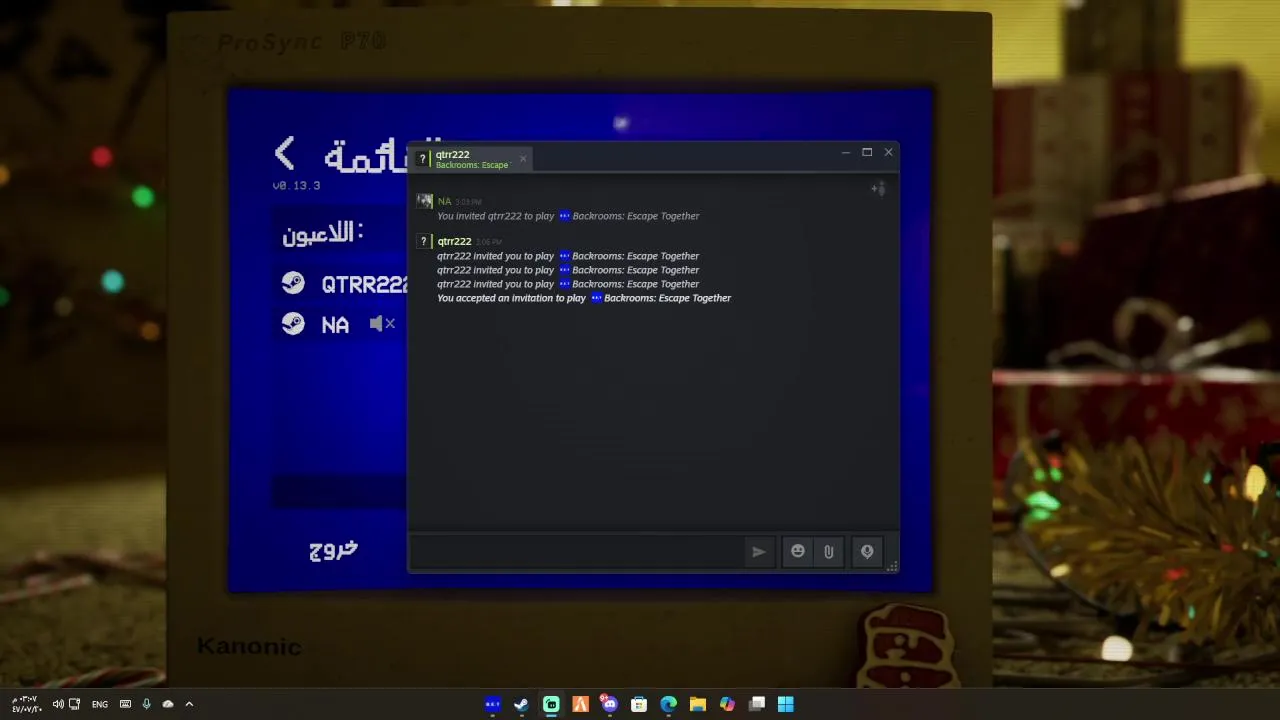Select the NA player name in lobby
The height and width of the screenshot is (720, 1280).
[x=335, y=325]
